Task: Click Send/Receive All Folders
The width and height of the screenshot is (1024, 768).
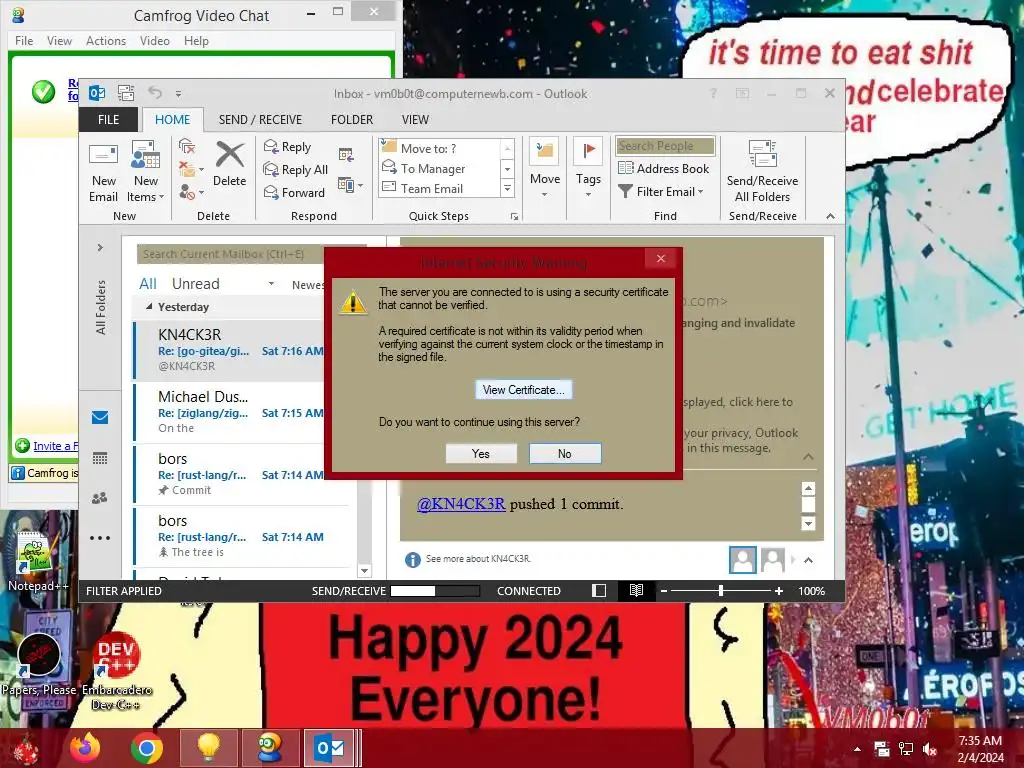Action: (x=762, y=172)
